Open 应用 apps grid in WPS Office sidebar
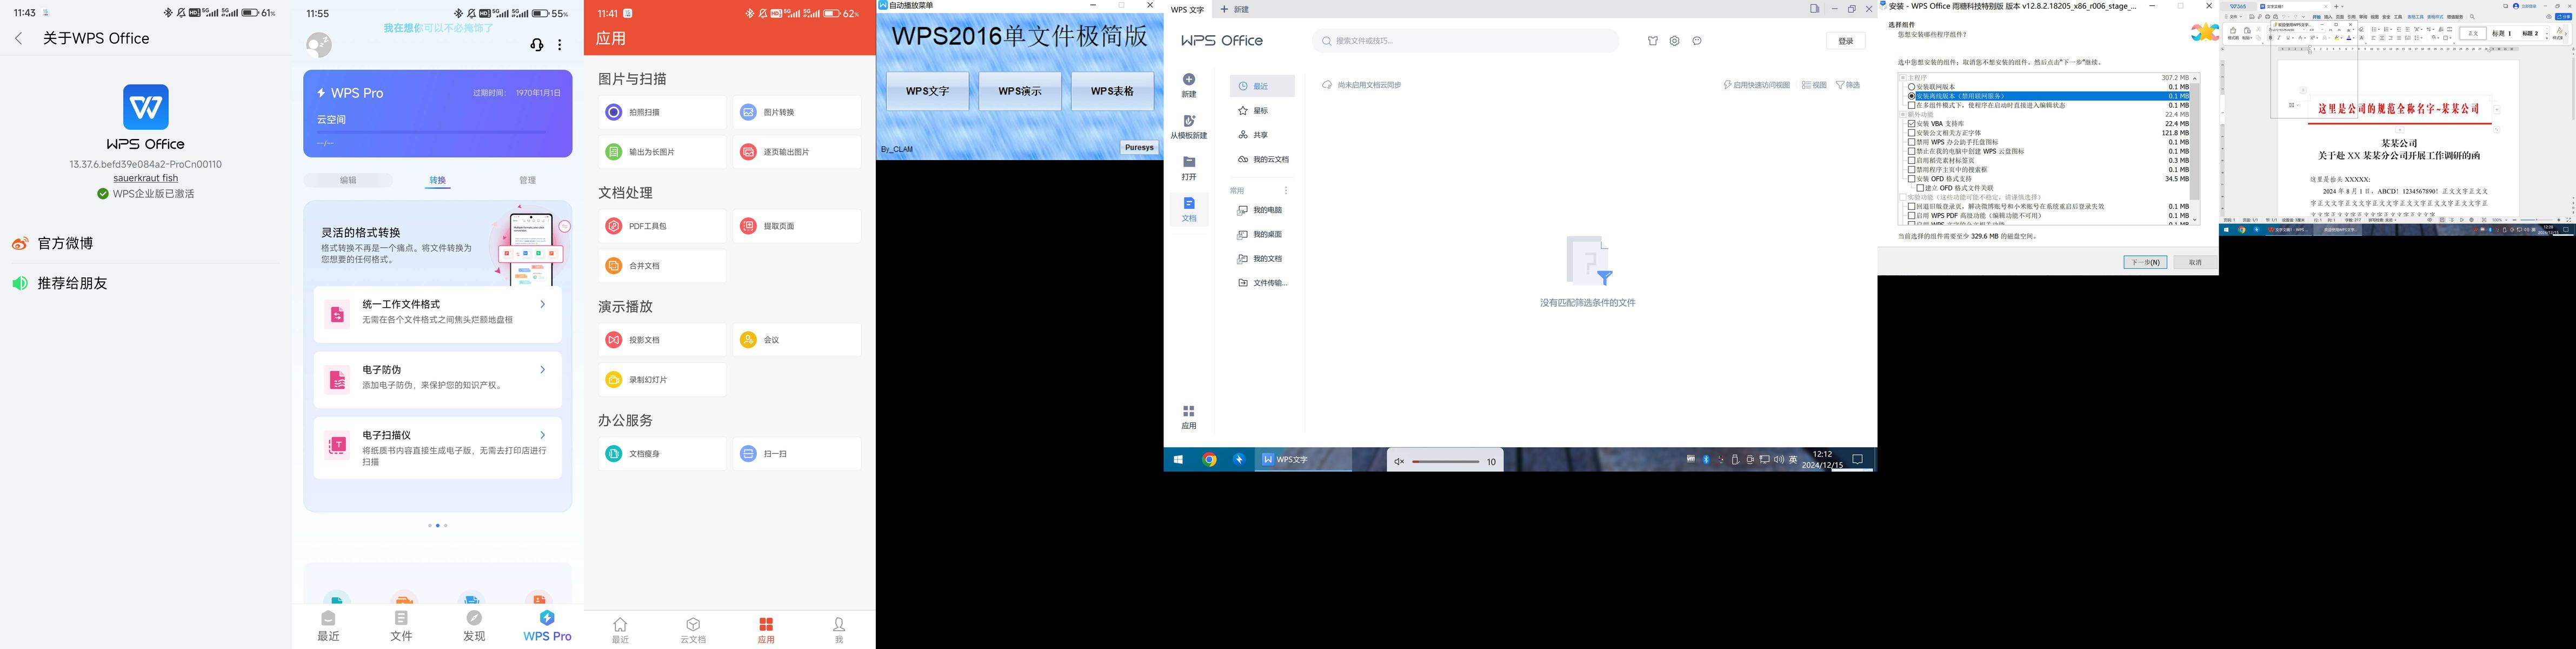This screenshot has height=649, width=2576. pyautogui.click(x=1189, y=417)
